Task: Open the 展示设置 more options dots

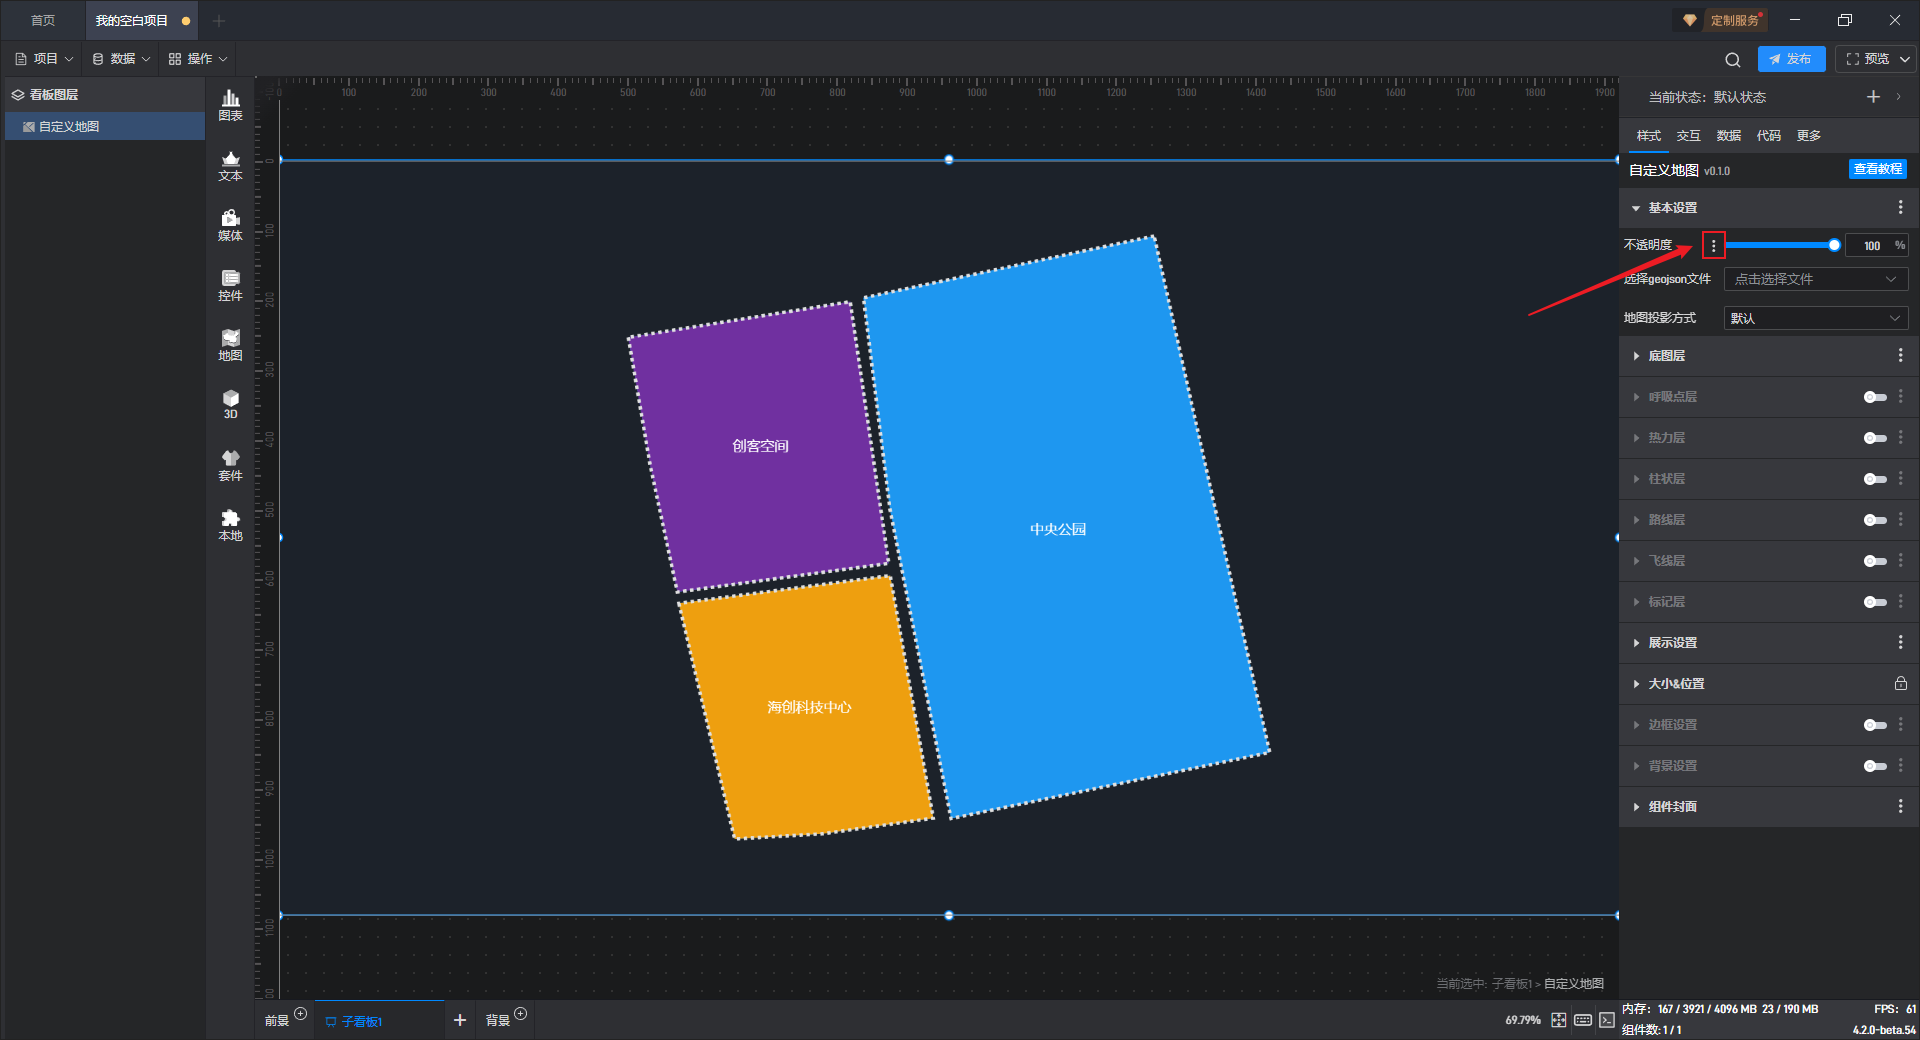Action: [x=1900, y=643]
